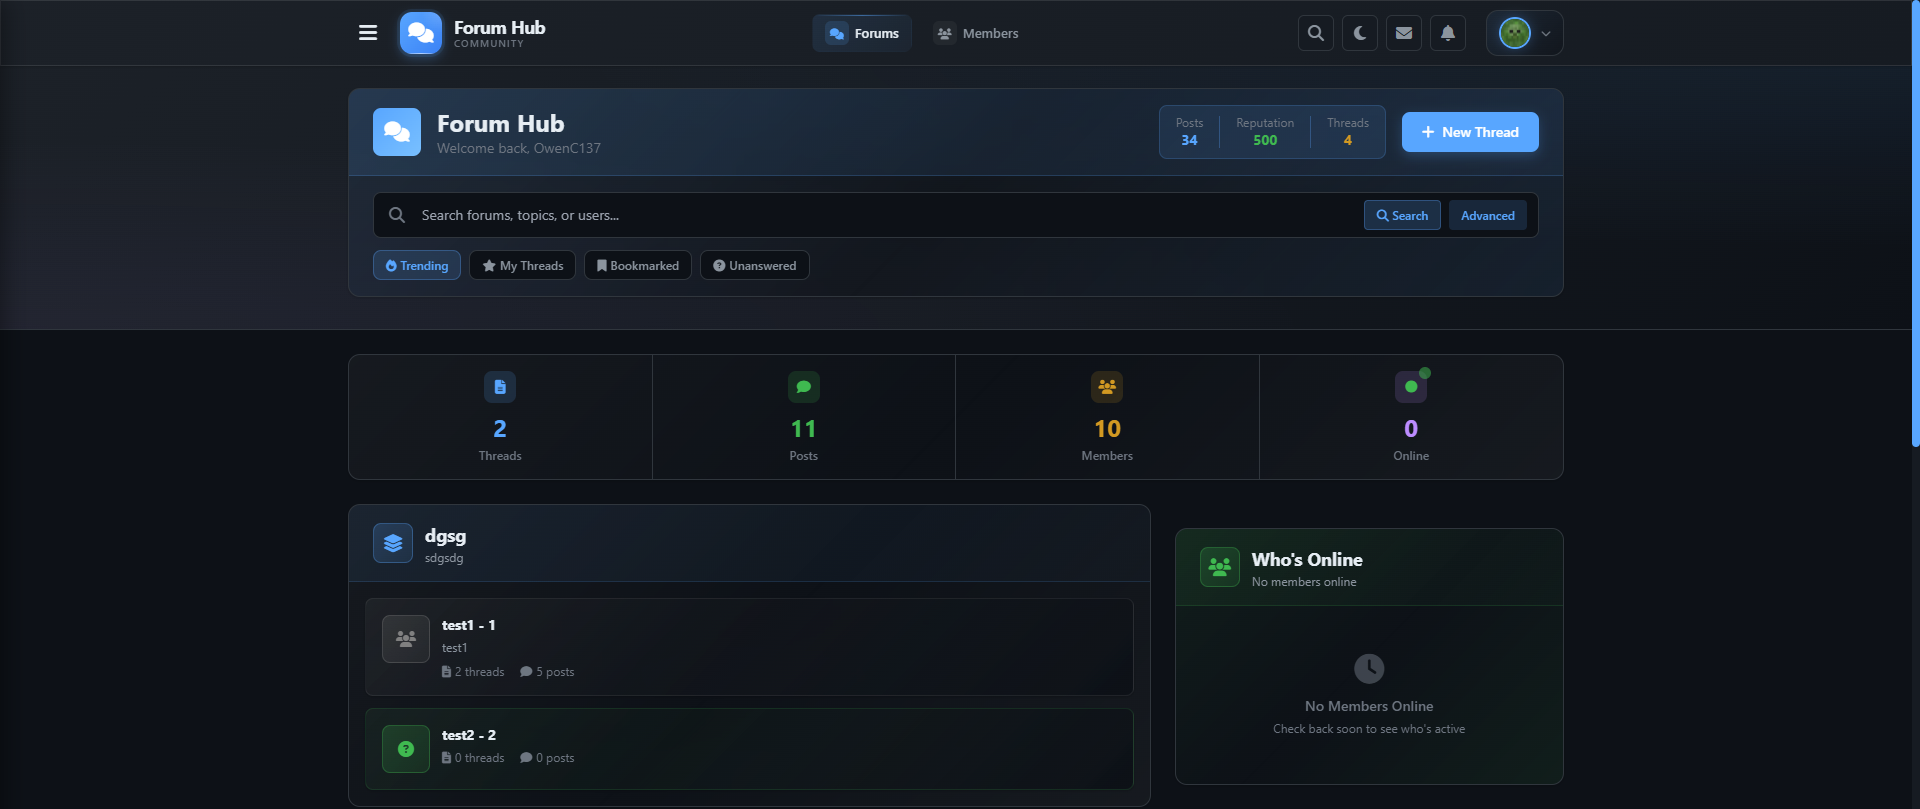
Task: Click the test2 - 2 forum question icon
Action: click(x=406, y=749)
